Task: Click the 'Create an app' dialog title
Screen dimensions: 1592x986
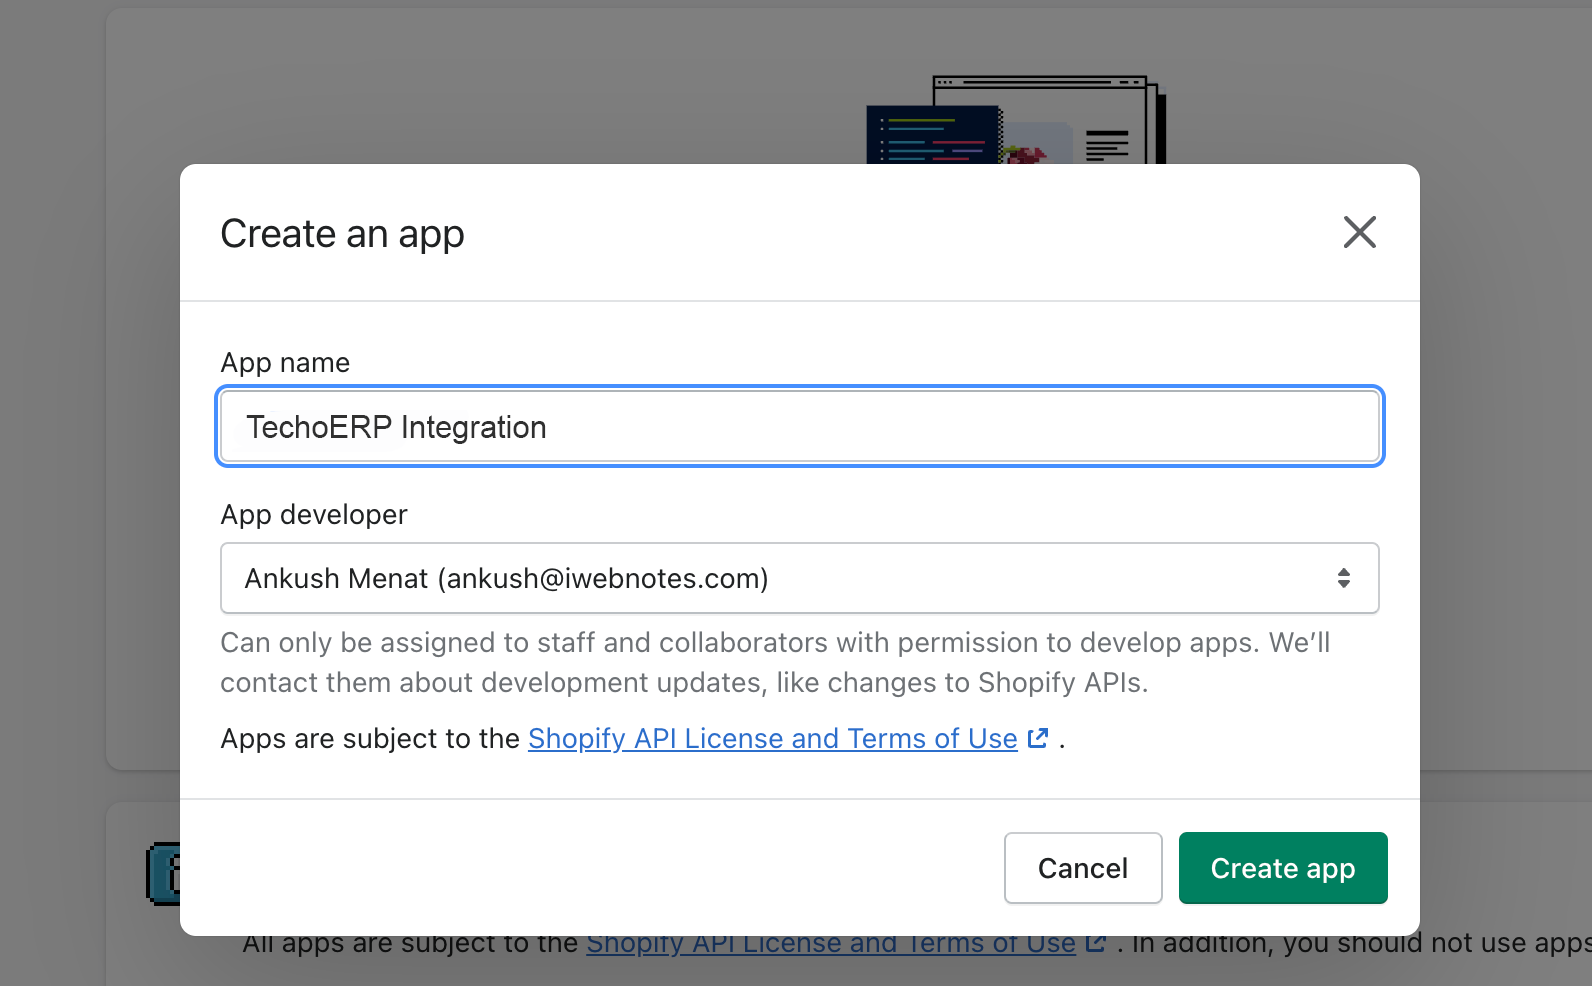Action: click(342, 234)
